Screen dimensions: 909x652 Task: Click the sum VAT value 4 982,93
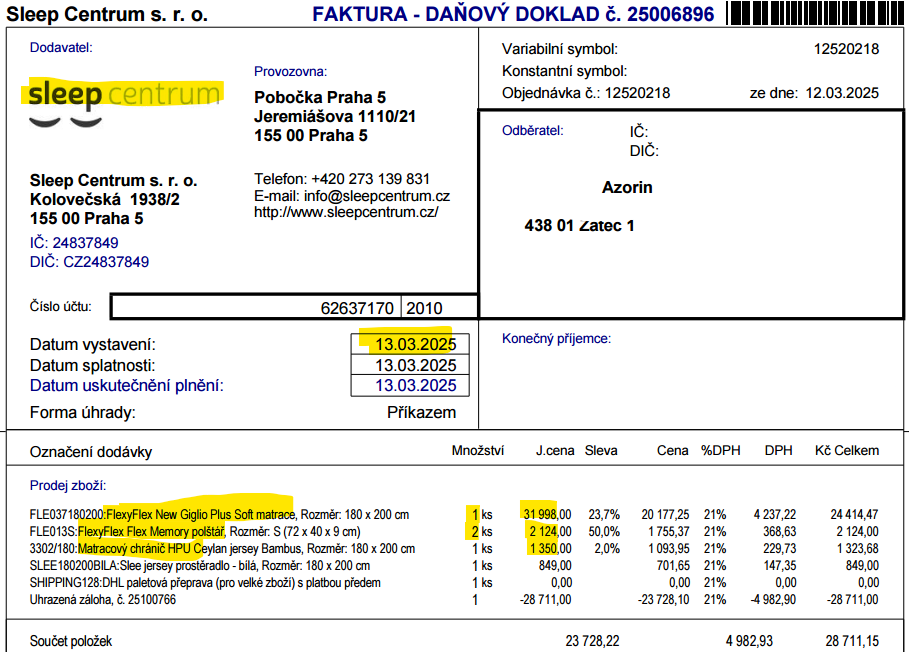click(749, 641)
